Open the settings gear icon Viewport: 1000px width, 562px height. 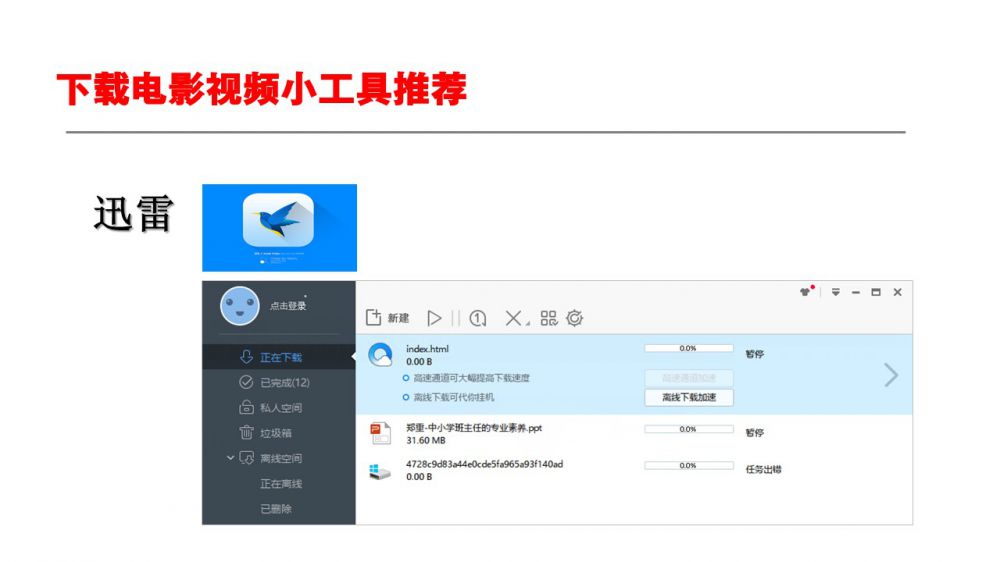(x=574, y=318)
